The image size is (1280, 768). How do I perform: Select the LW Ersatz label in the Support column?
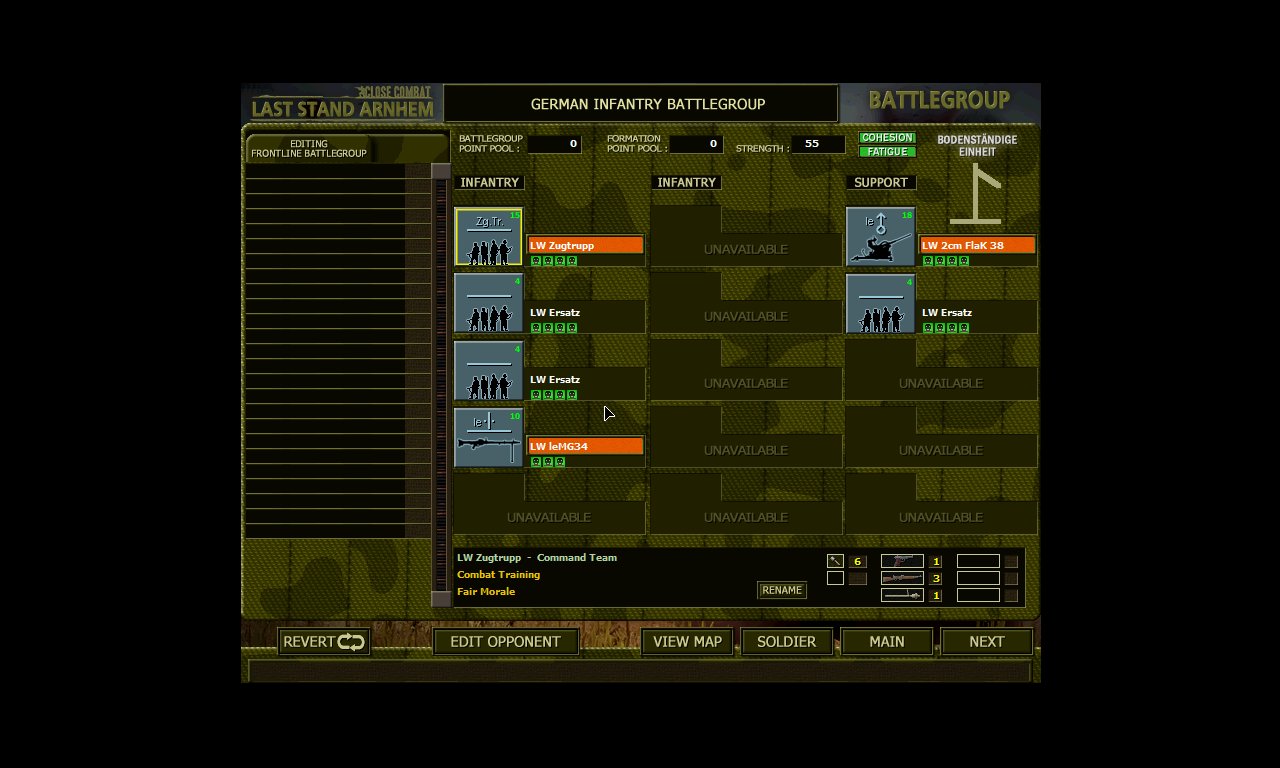click(x=947, y=313)
